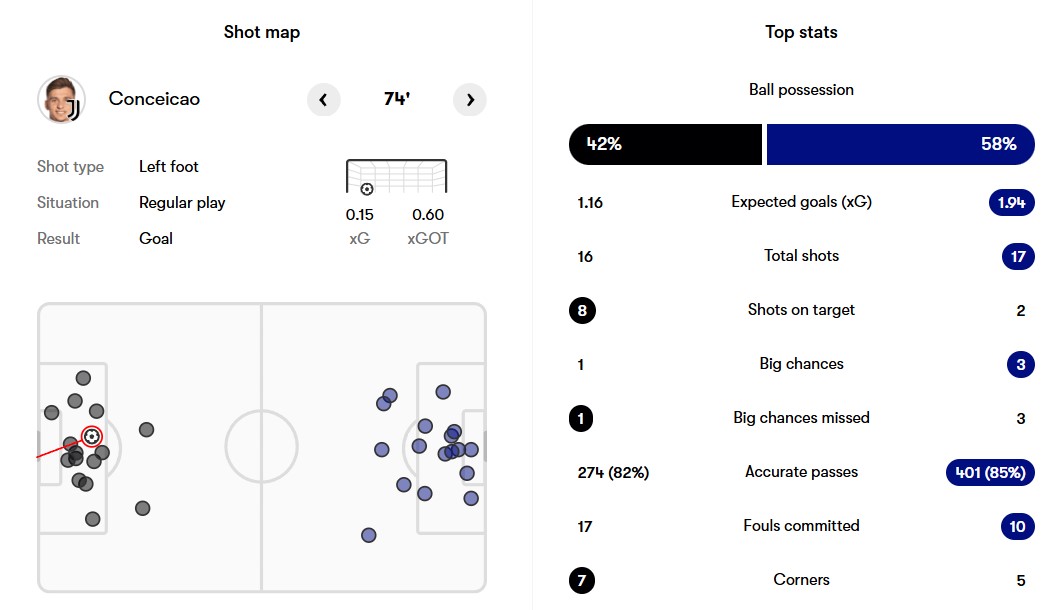This screenshot has width=1062, height=610.
Task: Open the Top stats section heading
Action: pyautogui.click(x=801, y=32)
